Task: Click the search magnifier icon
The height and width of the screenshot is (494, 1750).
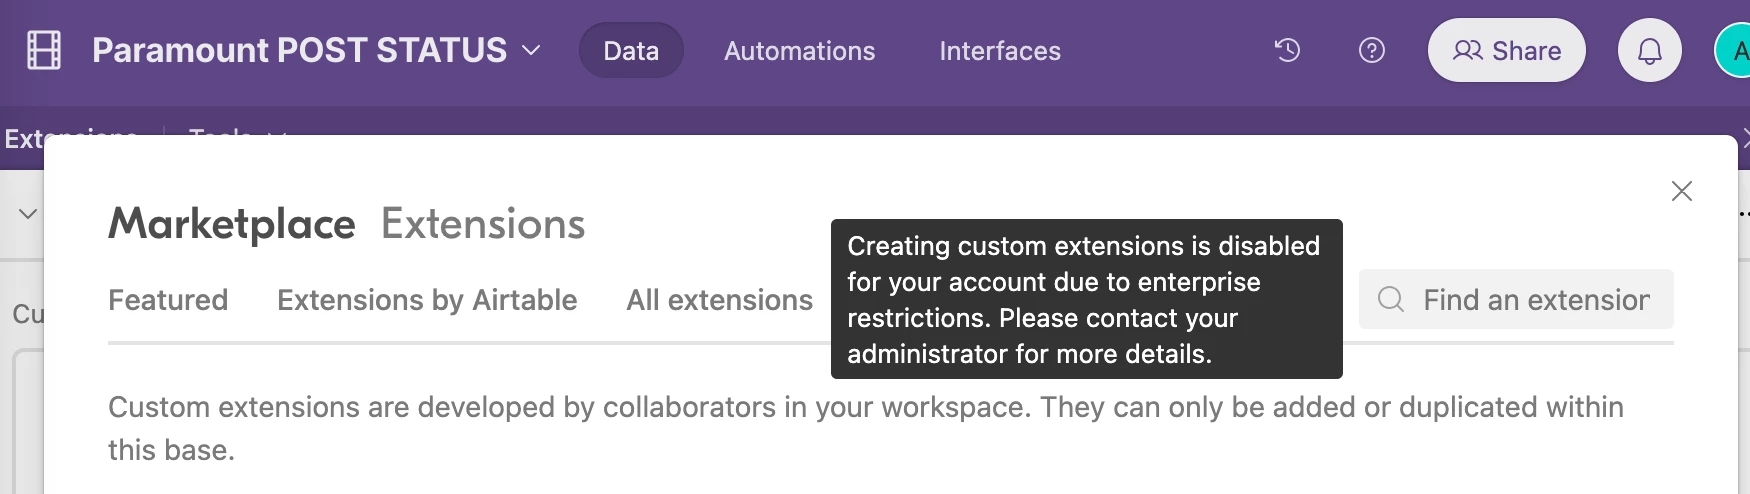Action: click(x=1391, y=299)
